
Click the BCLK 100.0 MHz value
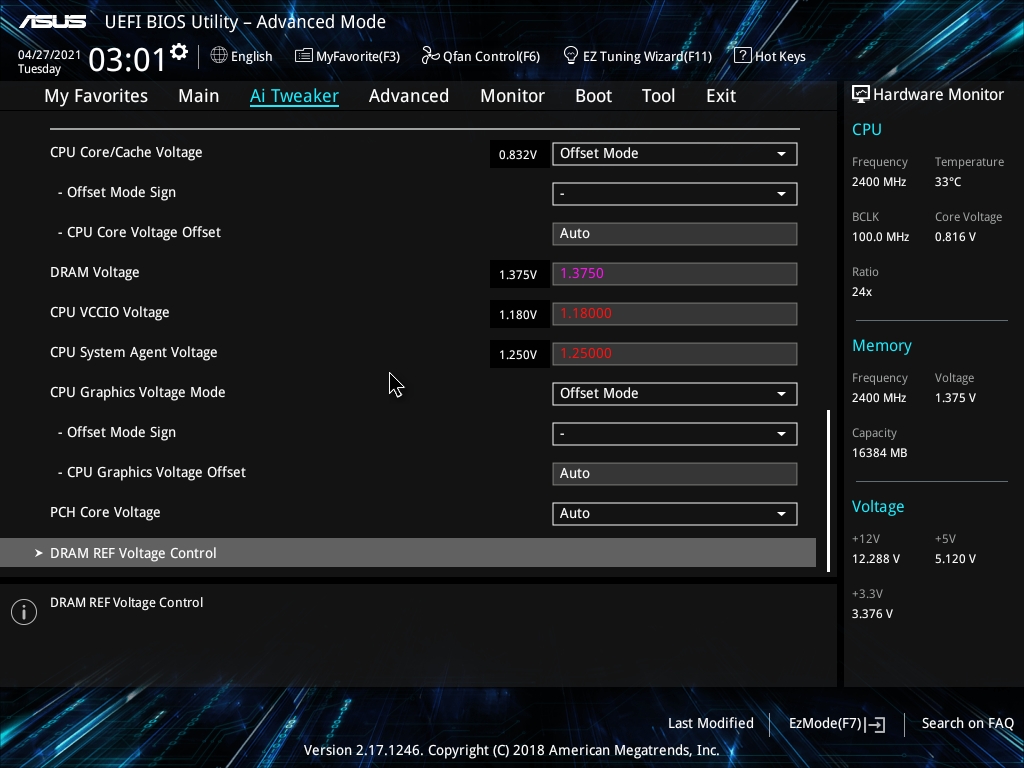coord(880,237)
